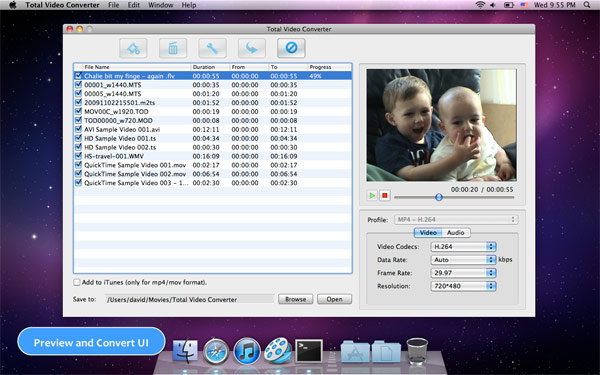Click the Preview and Convert UI button

[91, 342]
